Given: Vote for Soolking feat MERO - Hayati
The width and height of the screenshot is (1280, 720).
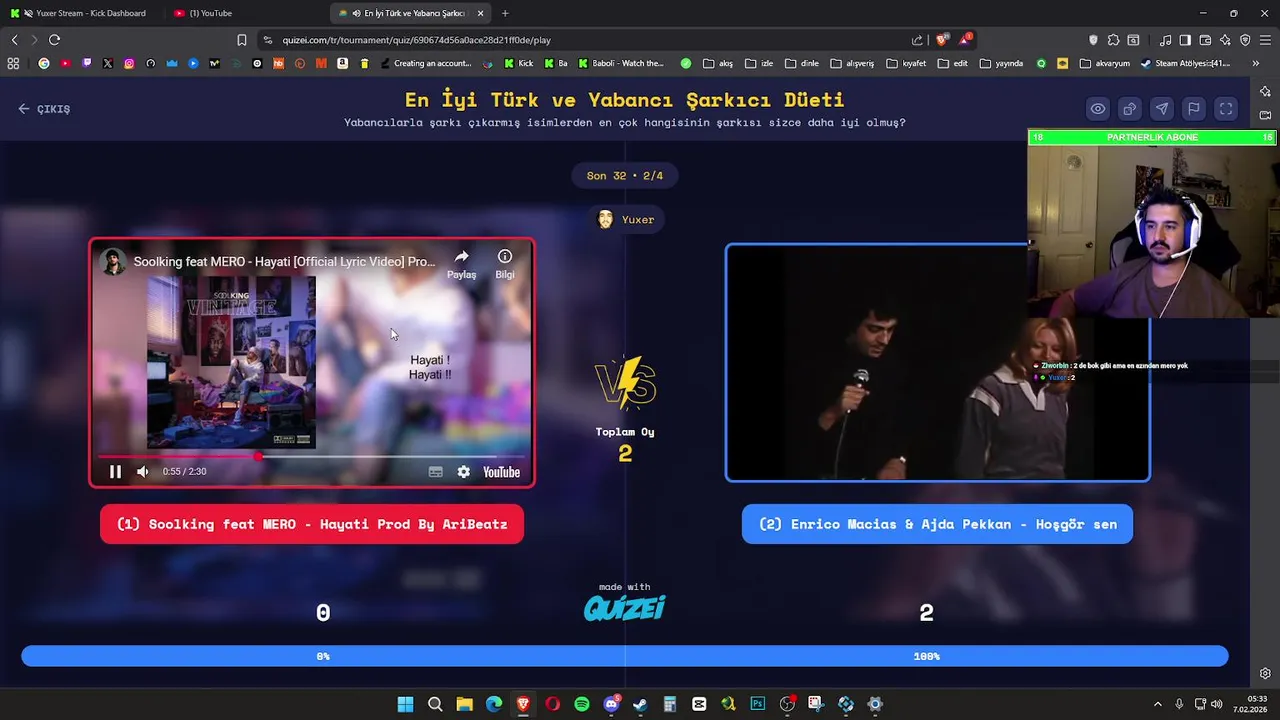Looking at the screenshot, I should coord(312,524).
